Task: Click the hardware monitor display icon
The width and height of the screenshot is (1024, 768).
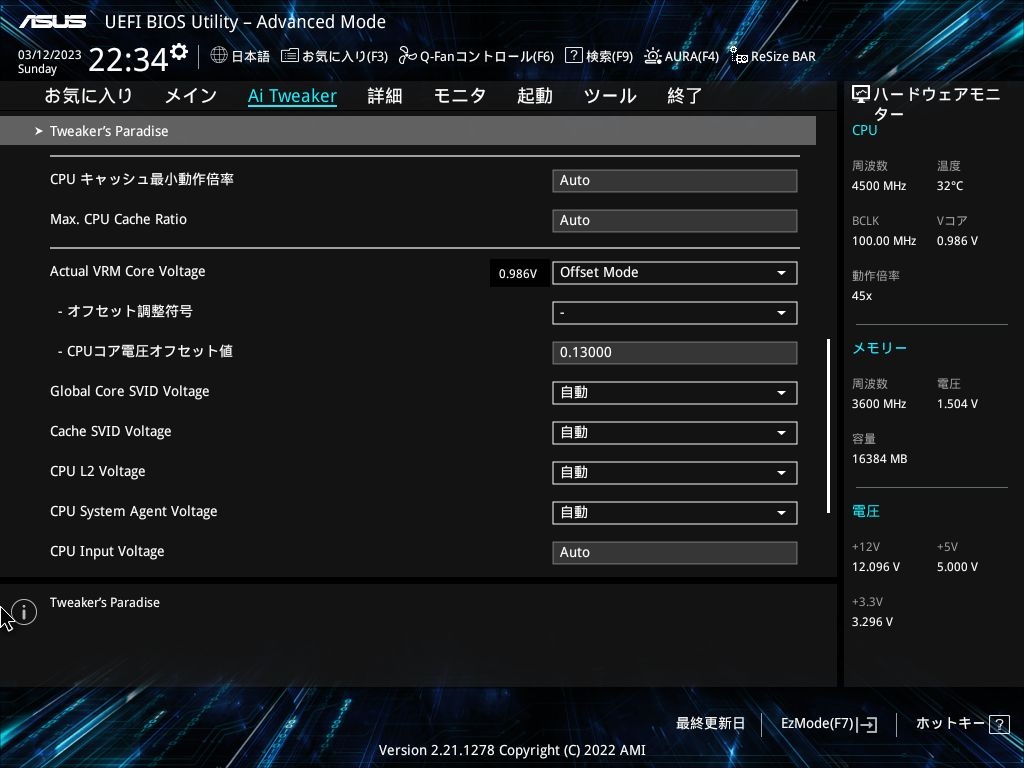Action: point(861,95)
